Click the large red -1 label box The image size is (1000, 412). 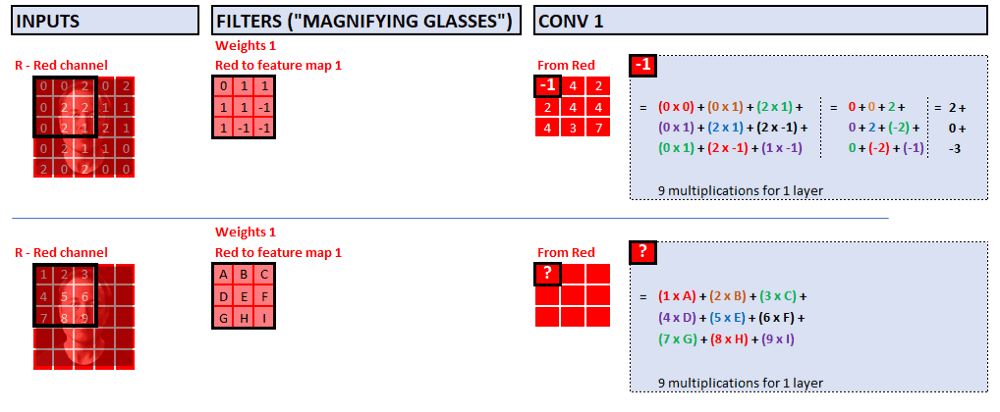coord(643,66)
